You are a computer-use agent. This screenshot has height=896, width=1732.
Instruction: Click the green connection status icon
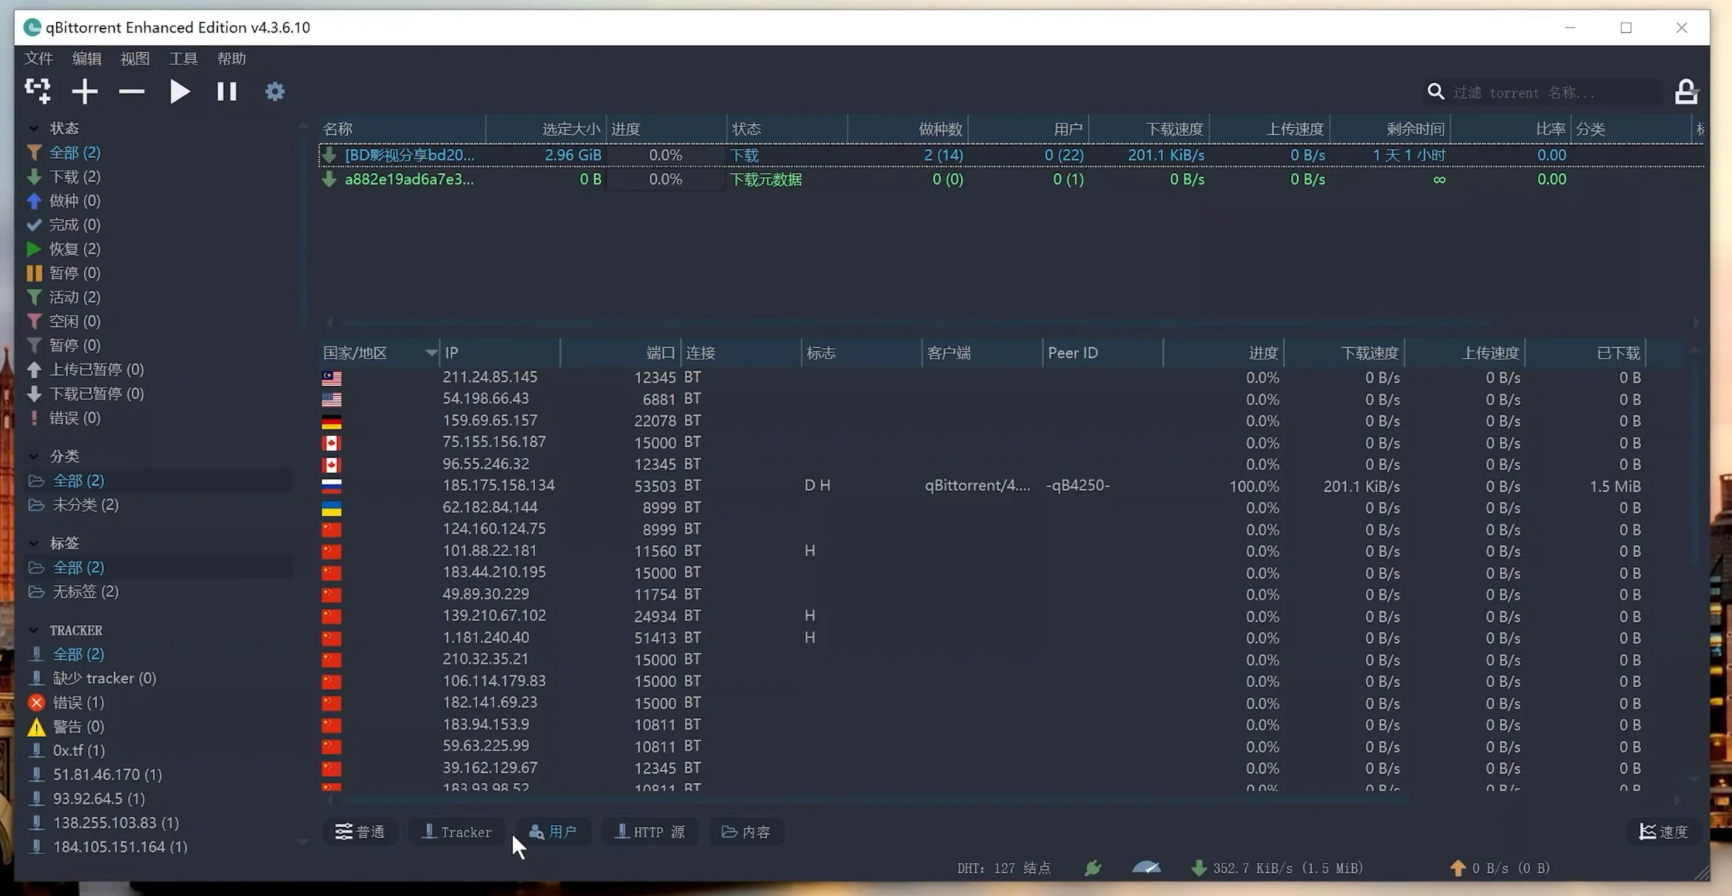click(x=1093, y=868)
